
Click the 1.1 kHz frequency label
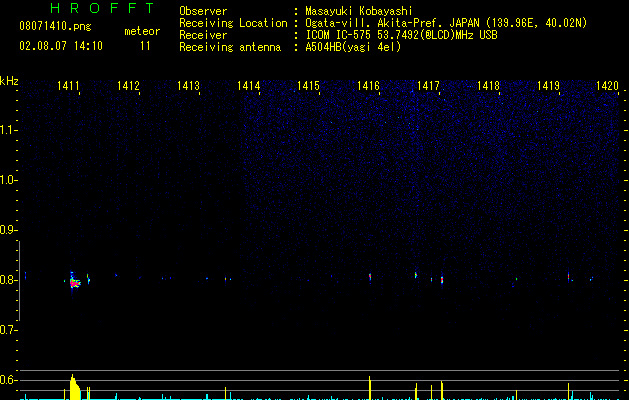[x=8, y=130]
